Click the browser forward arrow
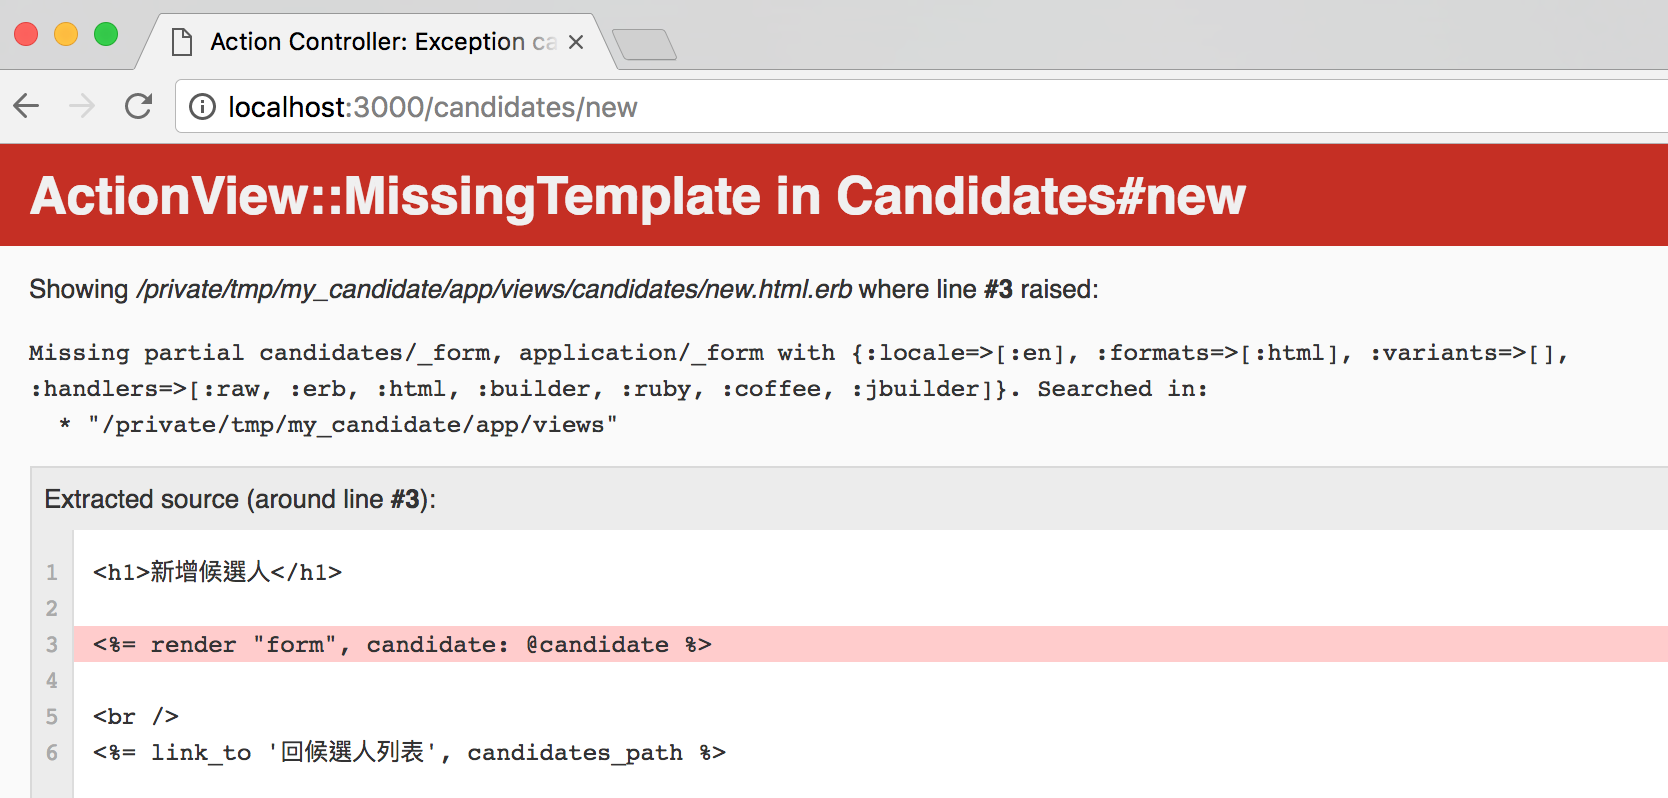 (82, 106)
